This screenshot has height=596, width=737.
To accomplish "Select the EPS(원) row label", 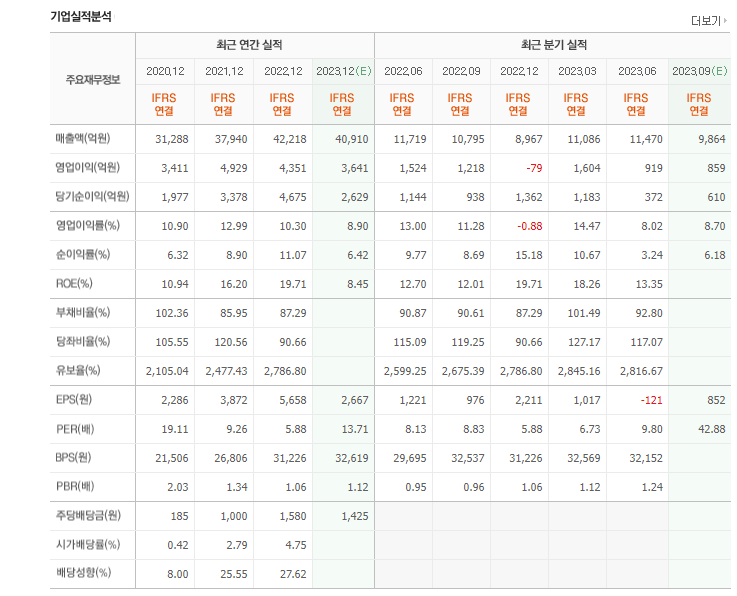I will [x=74, y=400].
